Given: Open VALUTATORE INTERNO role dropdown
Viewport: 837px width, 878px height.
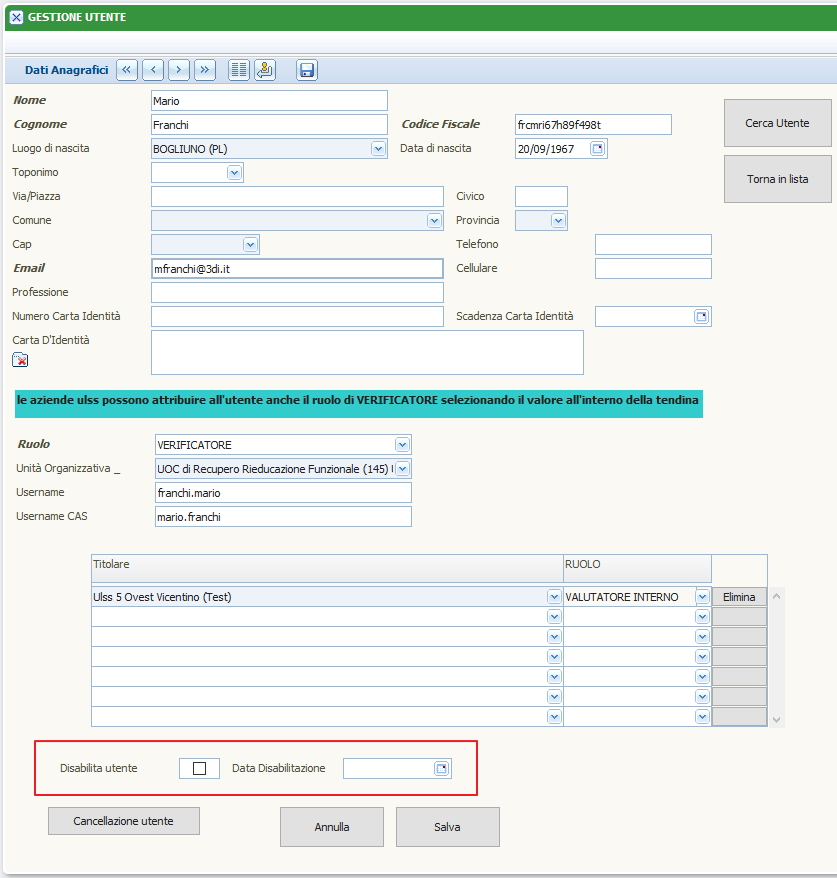Looking at the screenshot, I should 702,597.
